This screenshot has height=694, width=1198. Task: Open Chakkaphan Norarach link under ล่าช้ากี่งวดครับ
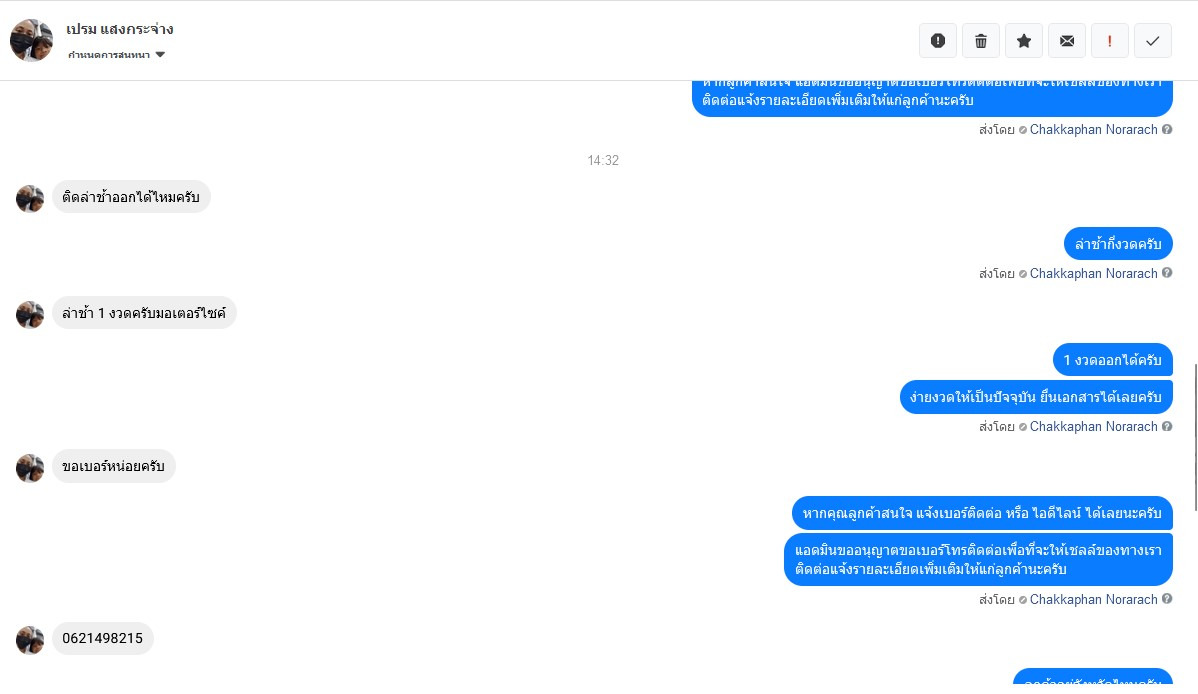pyautogui.click(x=1093, y=274)
